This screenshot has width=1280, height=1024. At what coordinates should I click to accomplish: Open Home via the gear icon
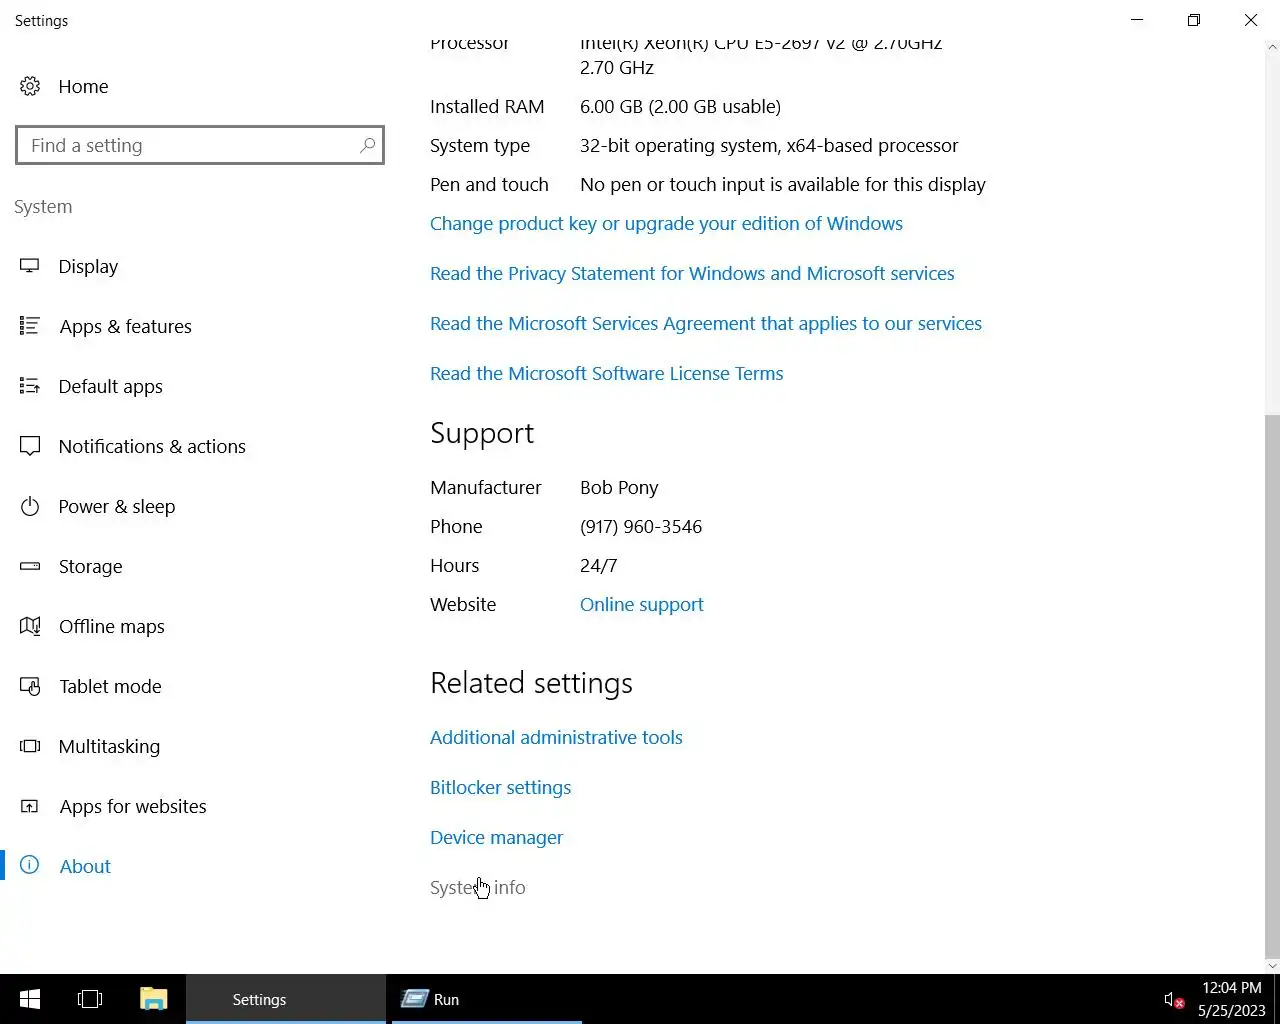point(30,86)
